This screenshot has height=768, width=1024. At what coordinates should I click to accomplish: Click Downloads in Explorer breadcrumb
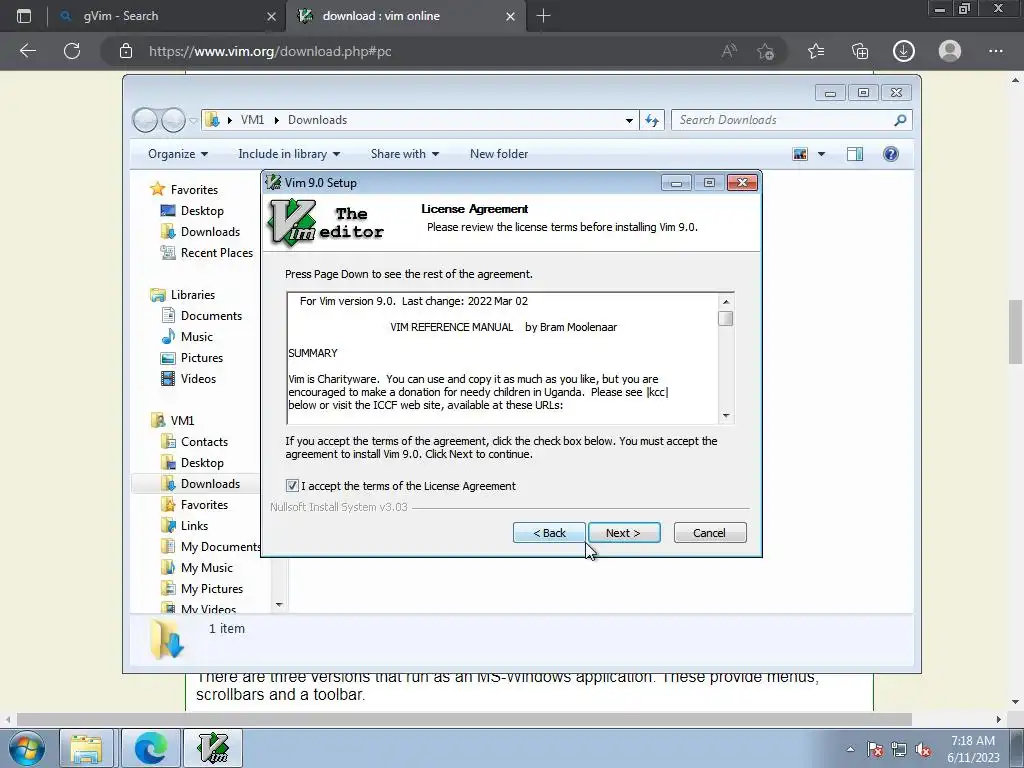pos(317,120)
